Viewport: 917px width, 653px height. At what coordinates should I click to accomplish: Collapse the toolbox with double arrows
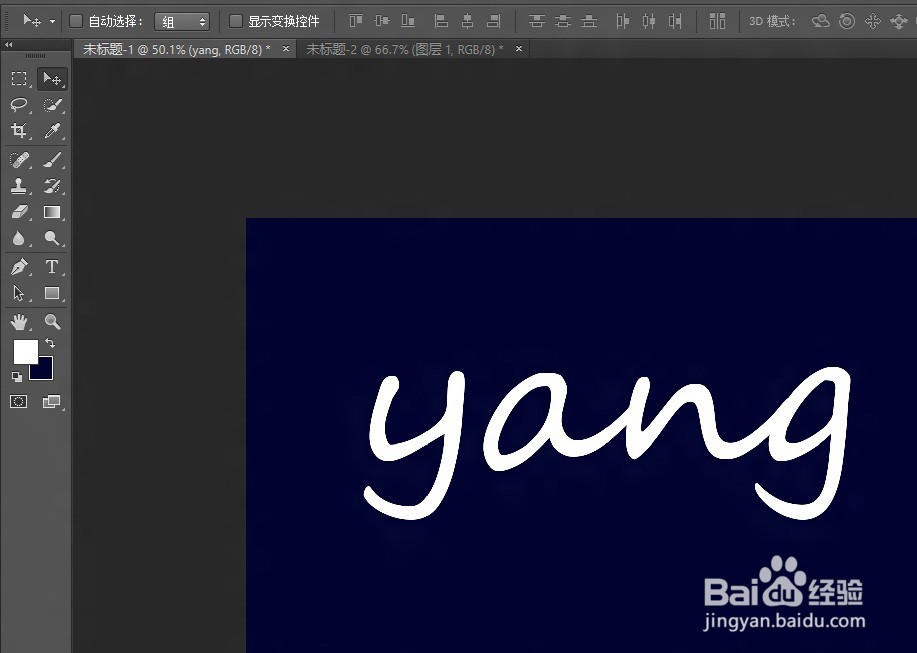point(8,44)
